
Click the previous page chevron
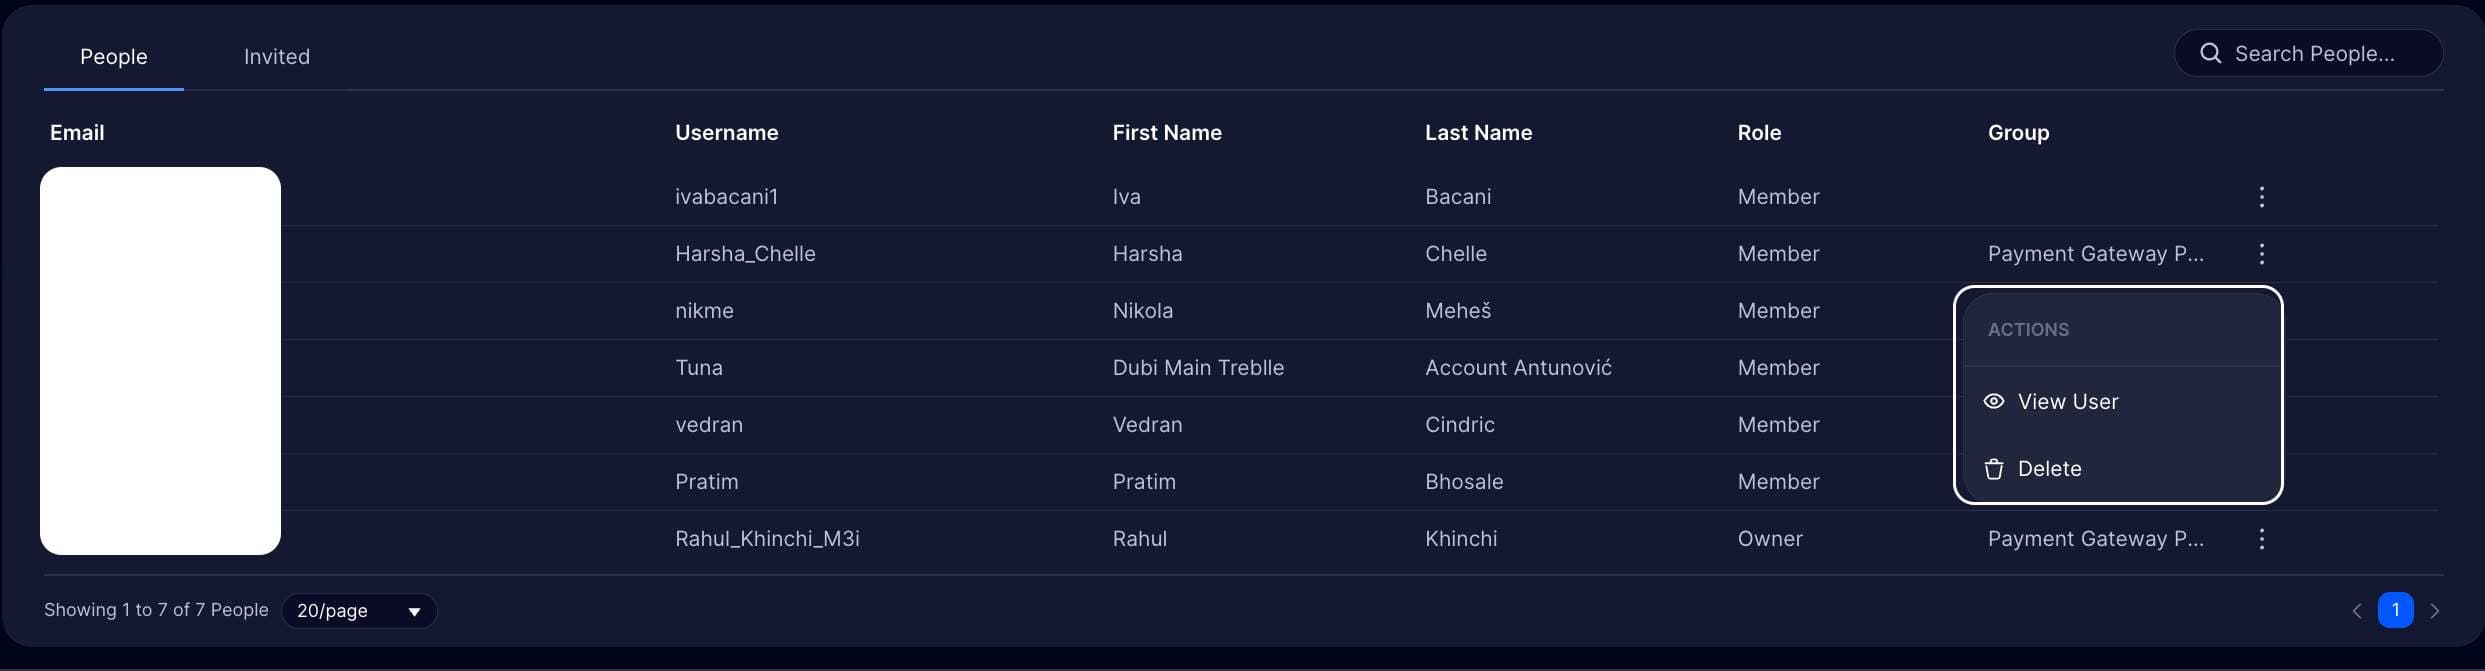(2357, 610)
